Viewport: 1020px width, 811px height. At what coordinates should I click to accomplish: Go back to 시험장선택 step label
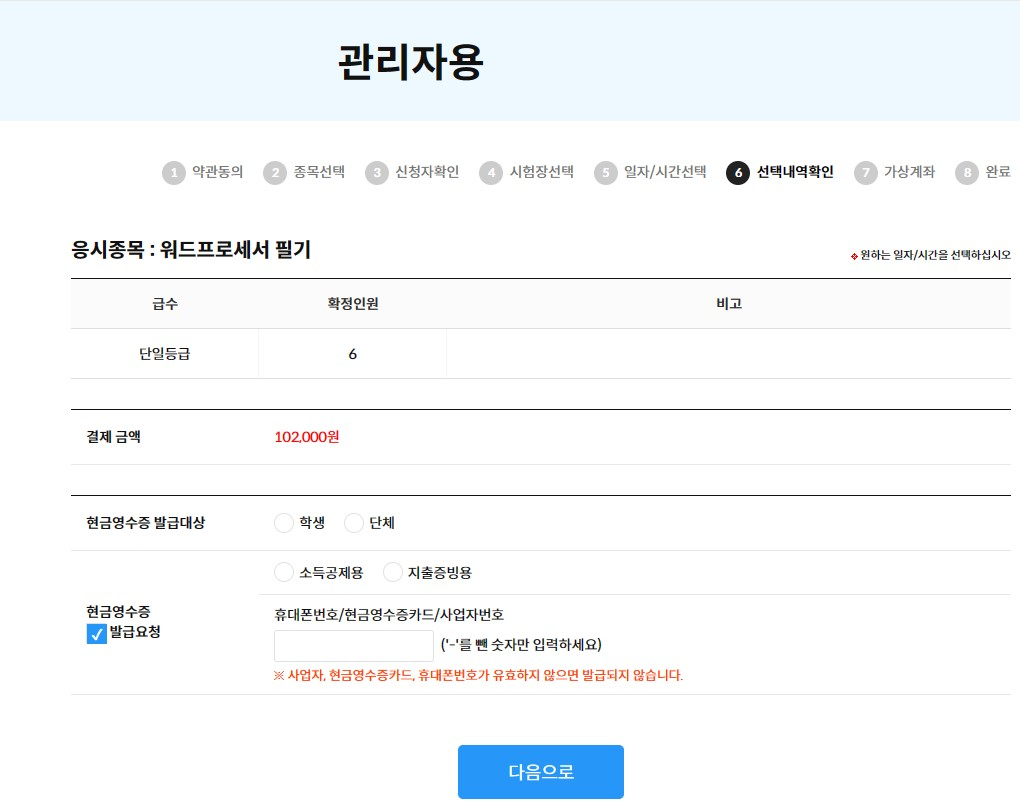pyautogui.click(x=541, y=172)
